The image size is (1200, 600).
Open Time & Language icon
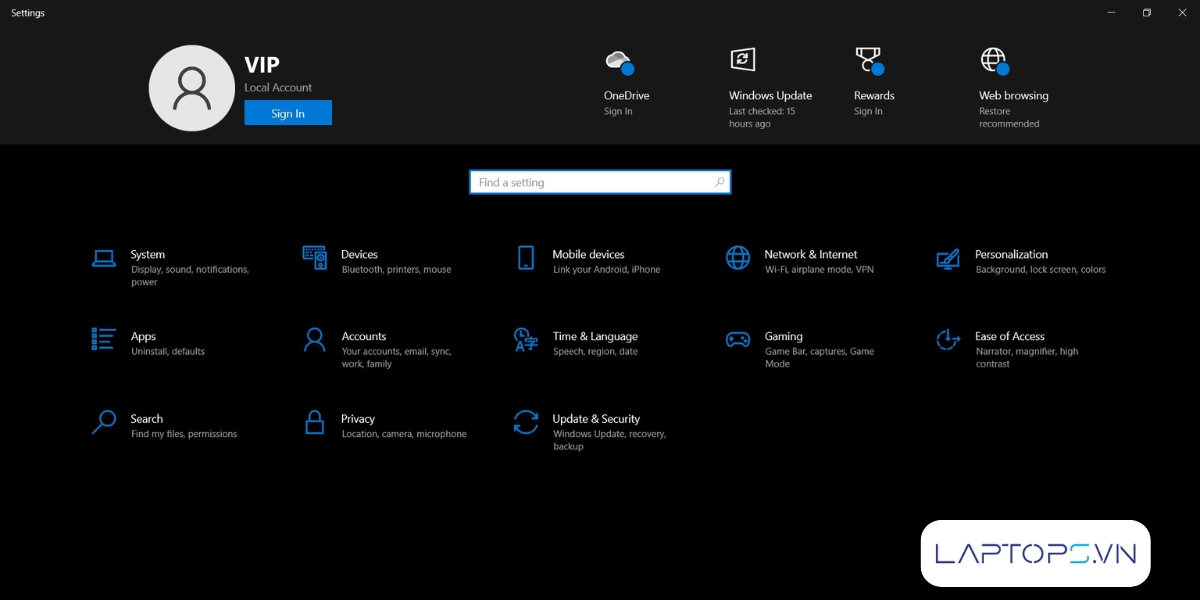tap(526, 340)
